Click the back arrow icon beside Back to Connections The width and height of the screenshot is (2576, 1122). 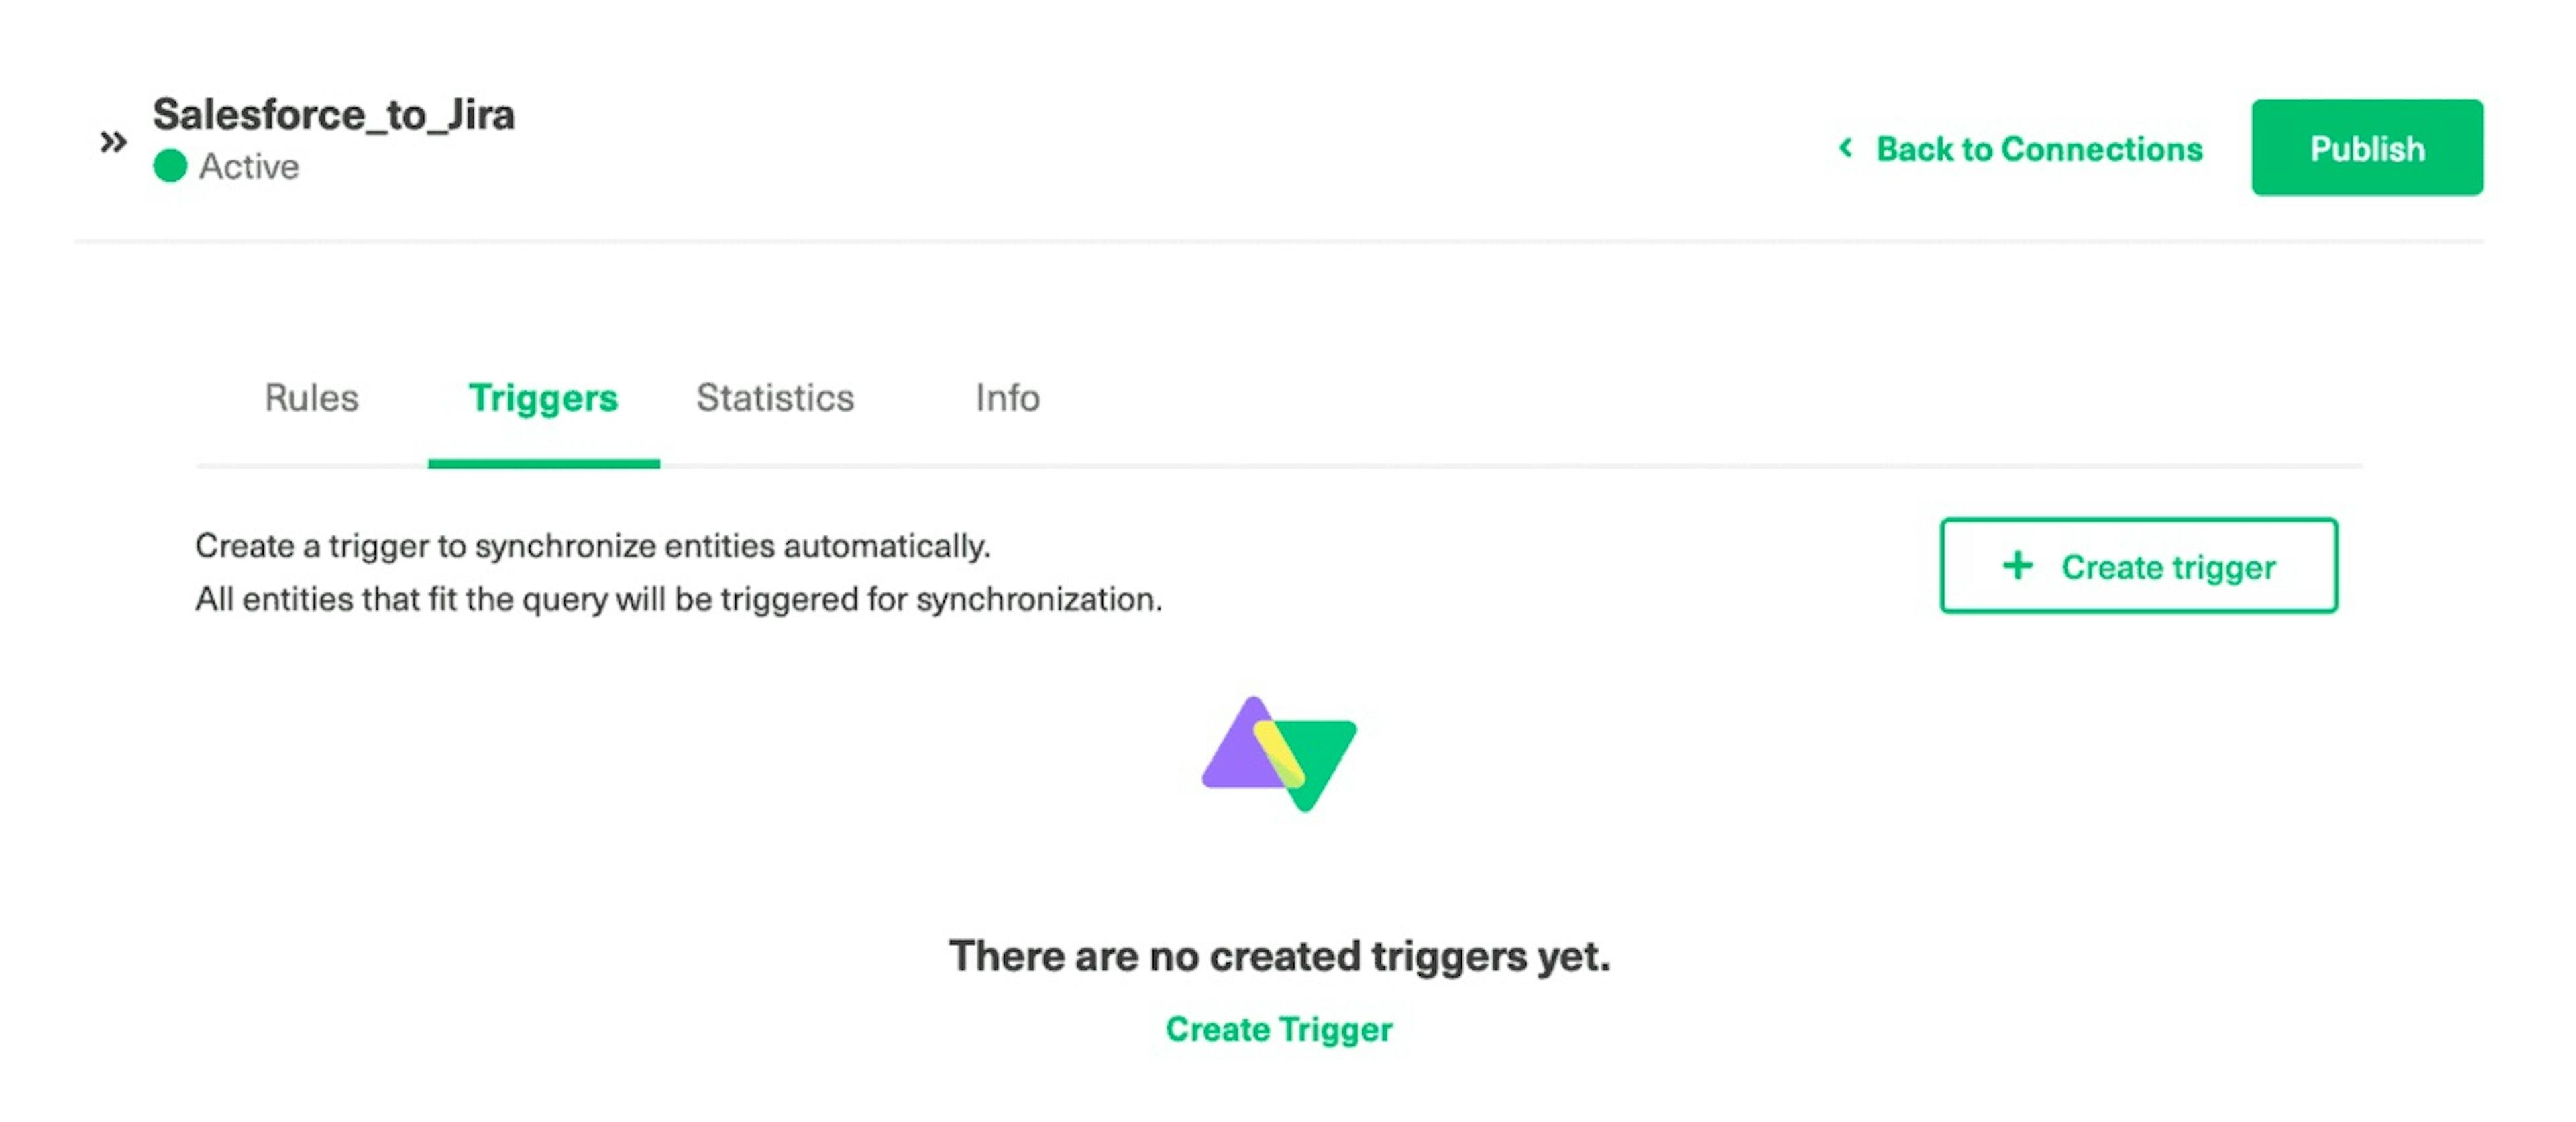point(1845,146)
